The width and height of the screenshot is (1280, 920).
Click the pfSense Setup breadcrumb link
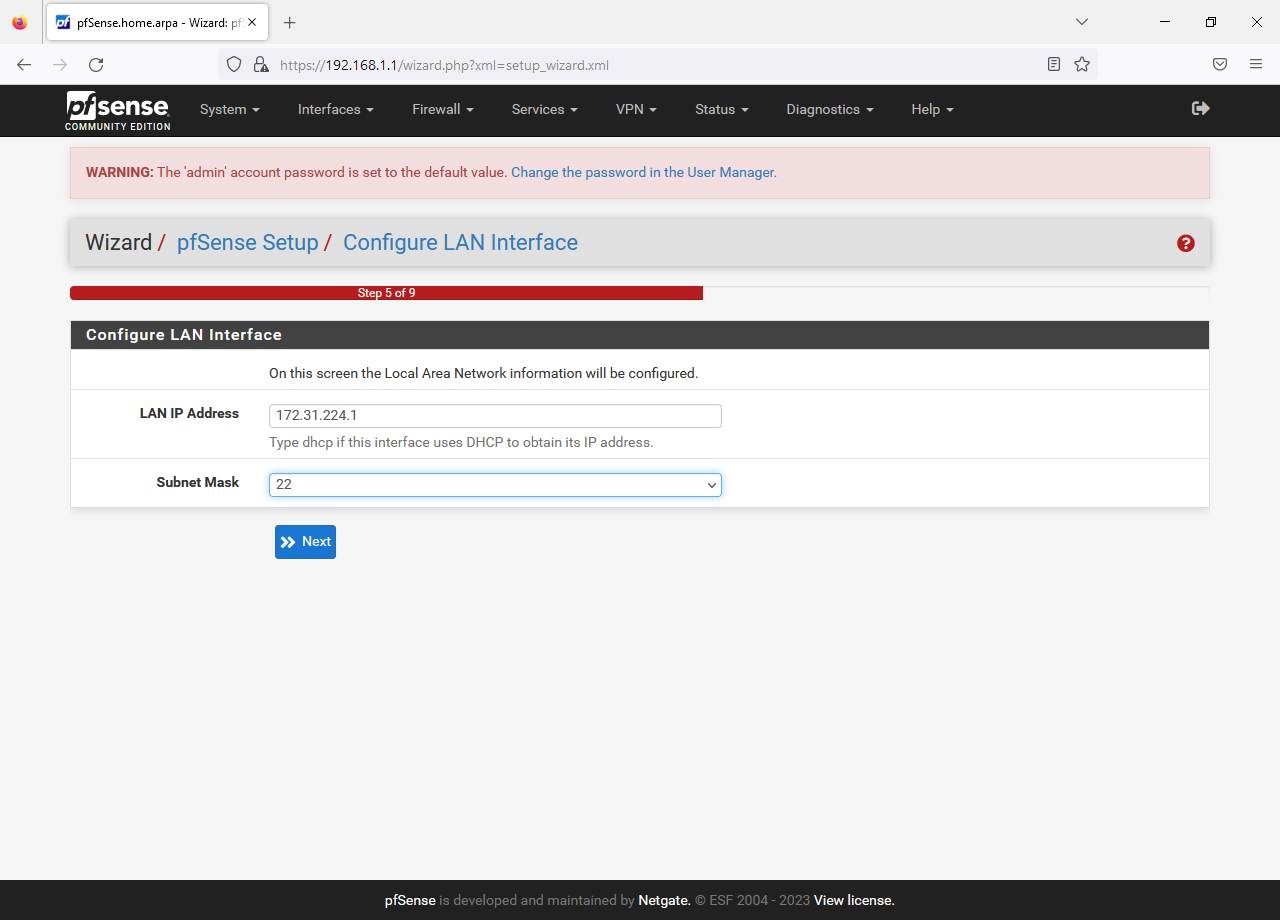(x=247, y=243)
